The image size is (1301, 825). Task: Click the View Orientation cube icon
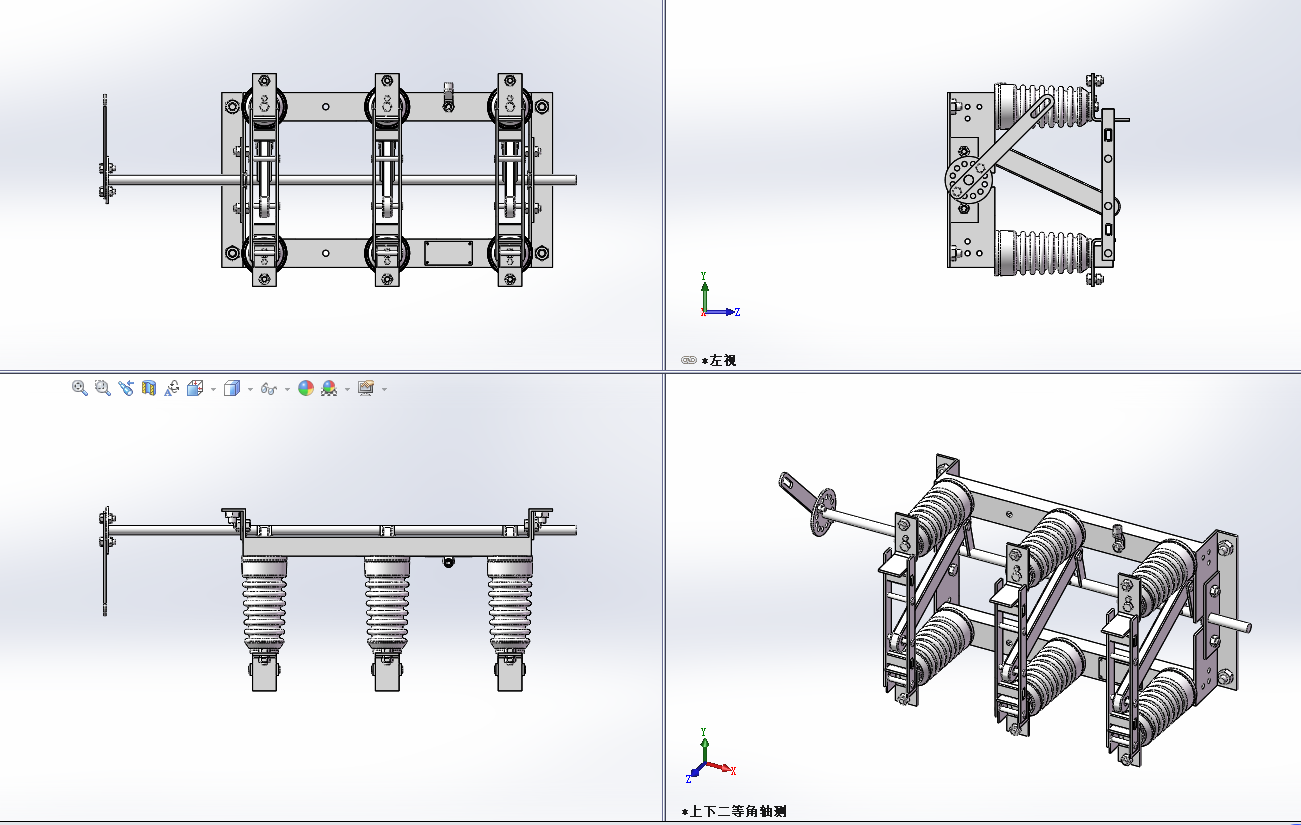coord(195,388)
